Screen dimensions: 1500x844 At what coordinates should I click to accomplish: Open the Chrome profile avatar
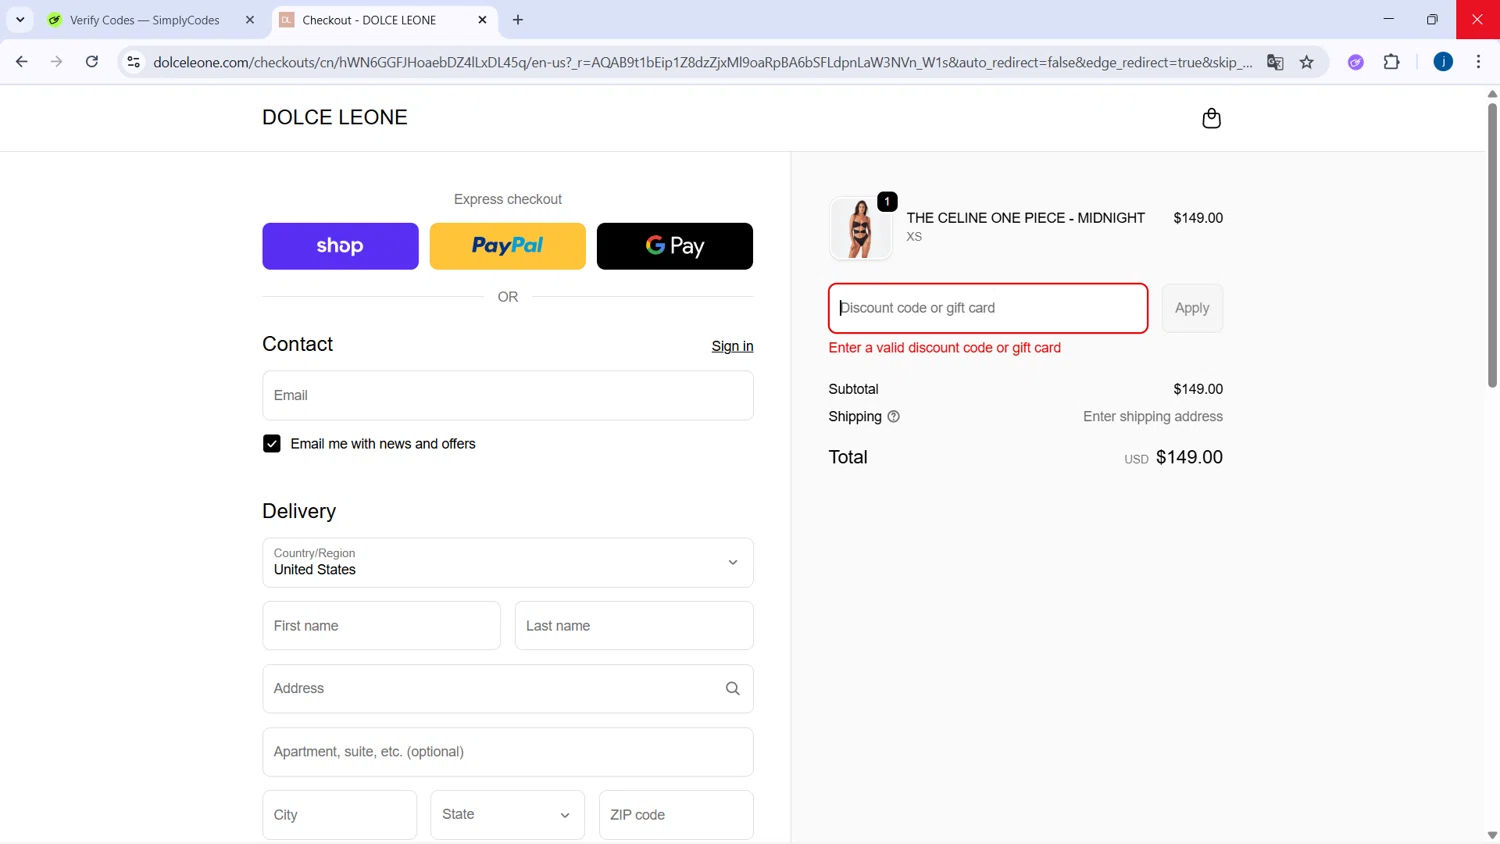[x=1443, y=62]
